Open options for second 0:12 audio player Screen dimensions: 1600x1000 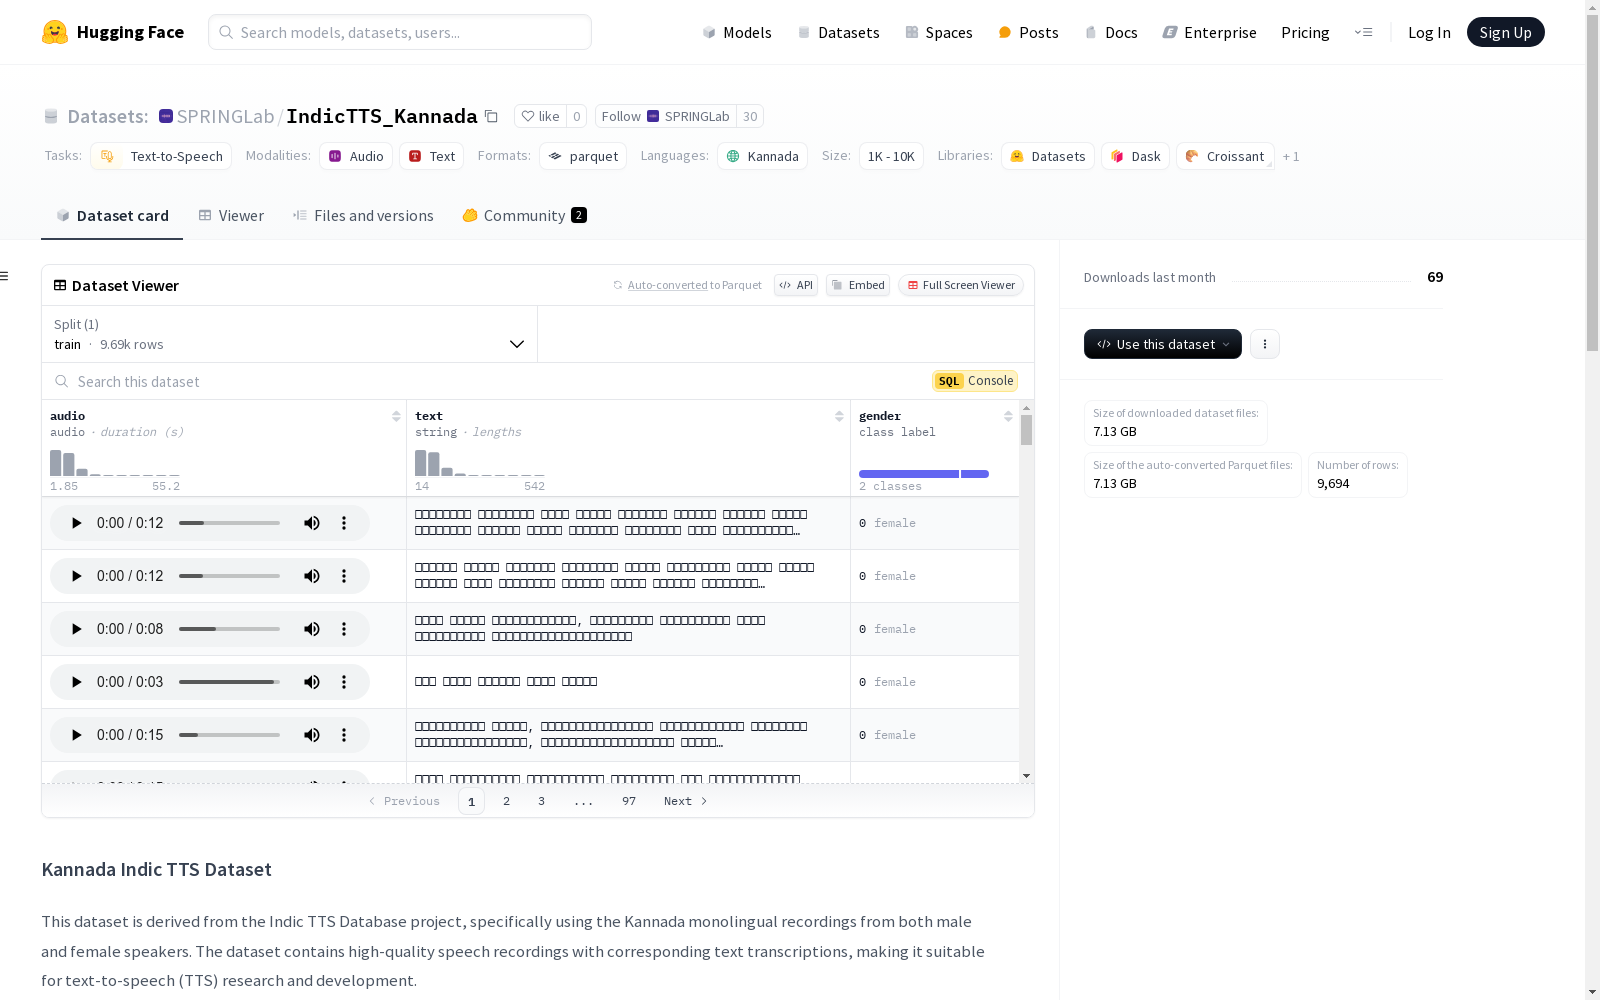coord(344,576)
